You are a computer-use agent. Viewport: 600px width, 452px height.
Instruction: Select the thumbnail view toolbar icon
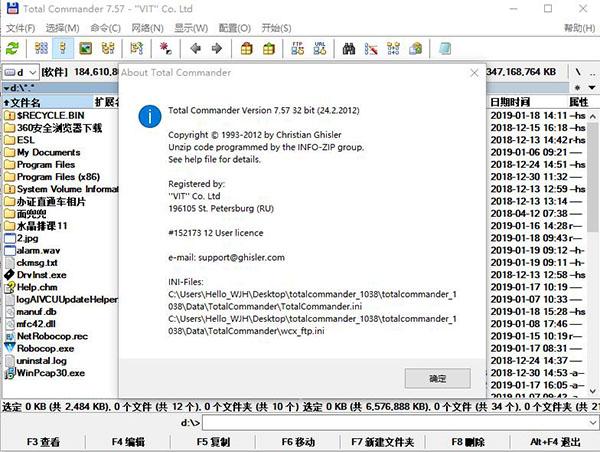click(85, 48)
